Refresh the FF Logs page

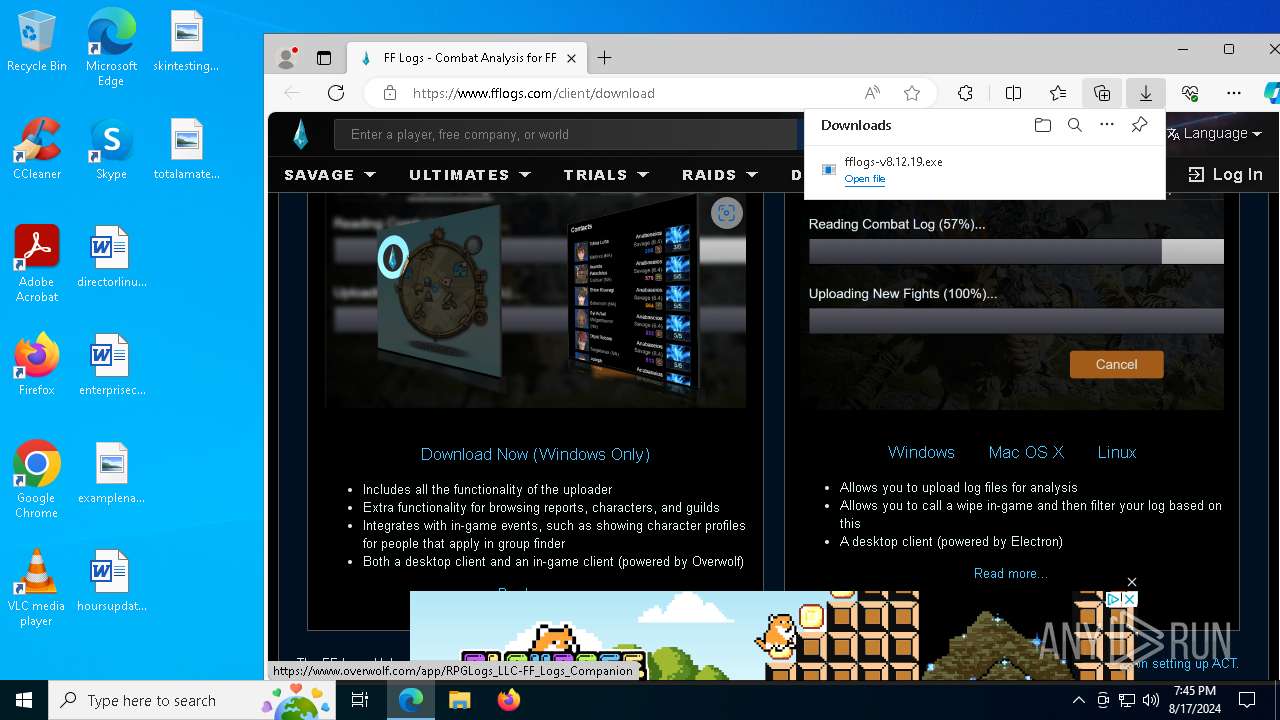[336, 93]
